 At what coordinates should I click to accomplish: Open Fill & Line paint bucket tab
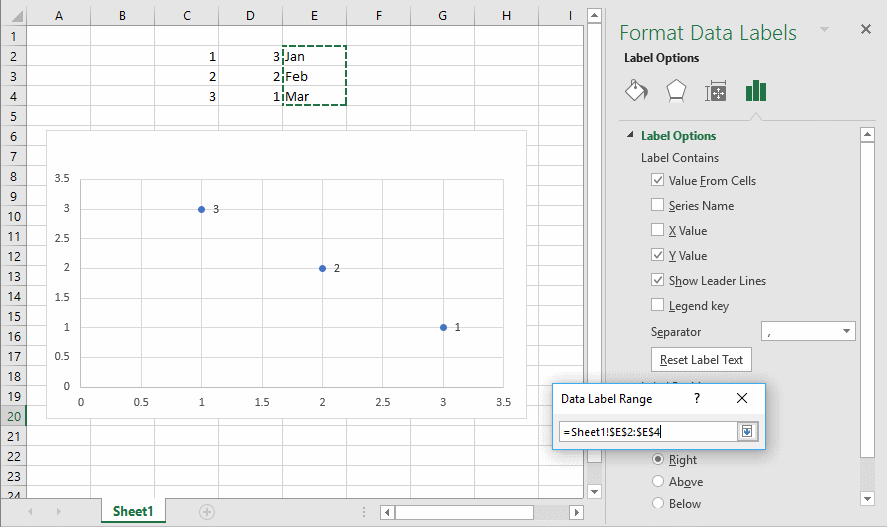pos(636,90)
